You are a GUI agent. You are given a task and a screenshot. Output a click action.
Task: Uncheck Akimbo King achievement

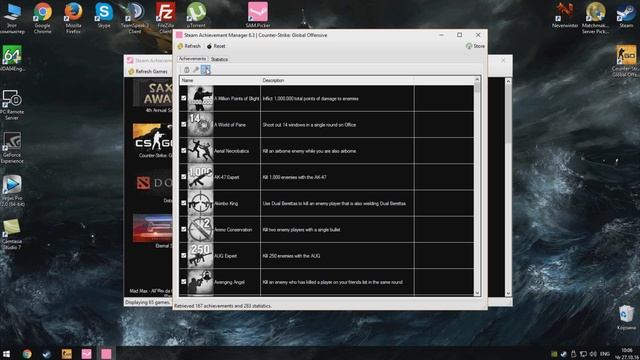(x=184, y=203)
